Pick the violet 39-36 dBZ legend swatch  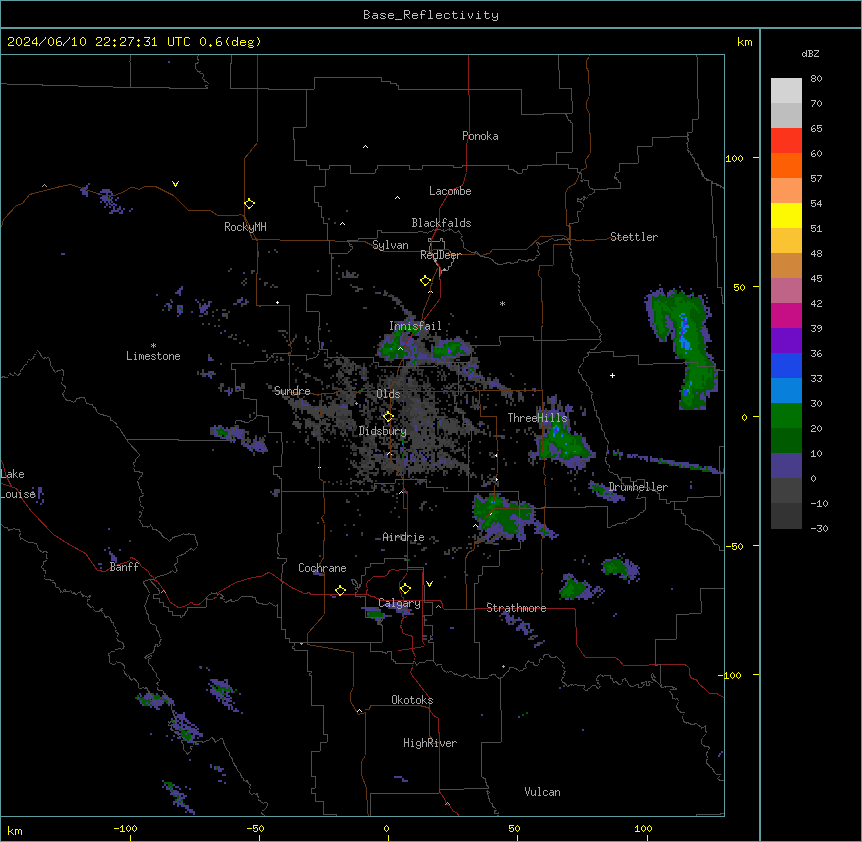point(786,341)
